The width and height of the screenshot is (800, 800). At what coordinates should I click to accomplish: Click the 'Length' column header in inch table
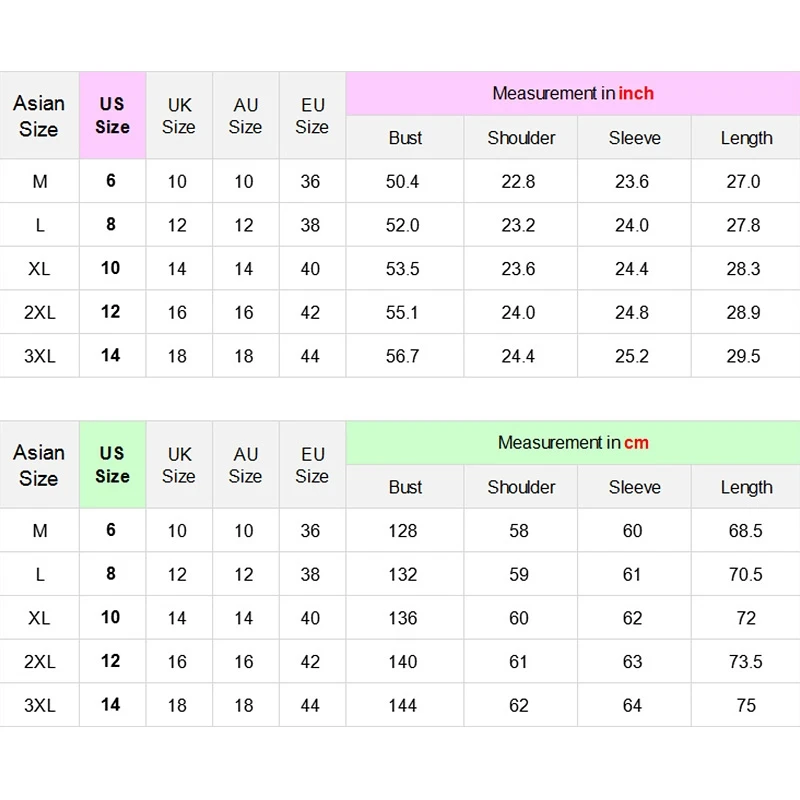[746, 138]
